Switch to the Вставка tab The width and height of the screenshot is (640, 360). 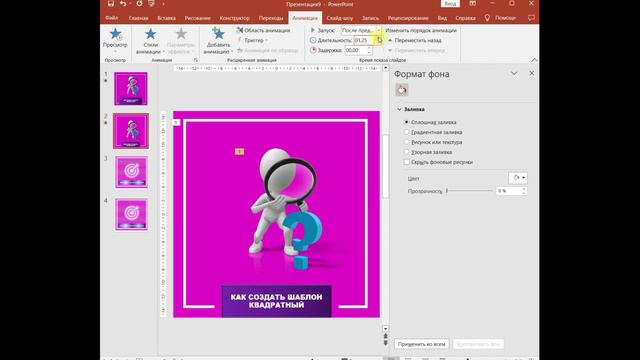point(167,18)
